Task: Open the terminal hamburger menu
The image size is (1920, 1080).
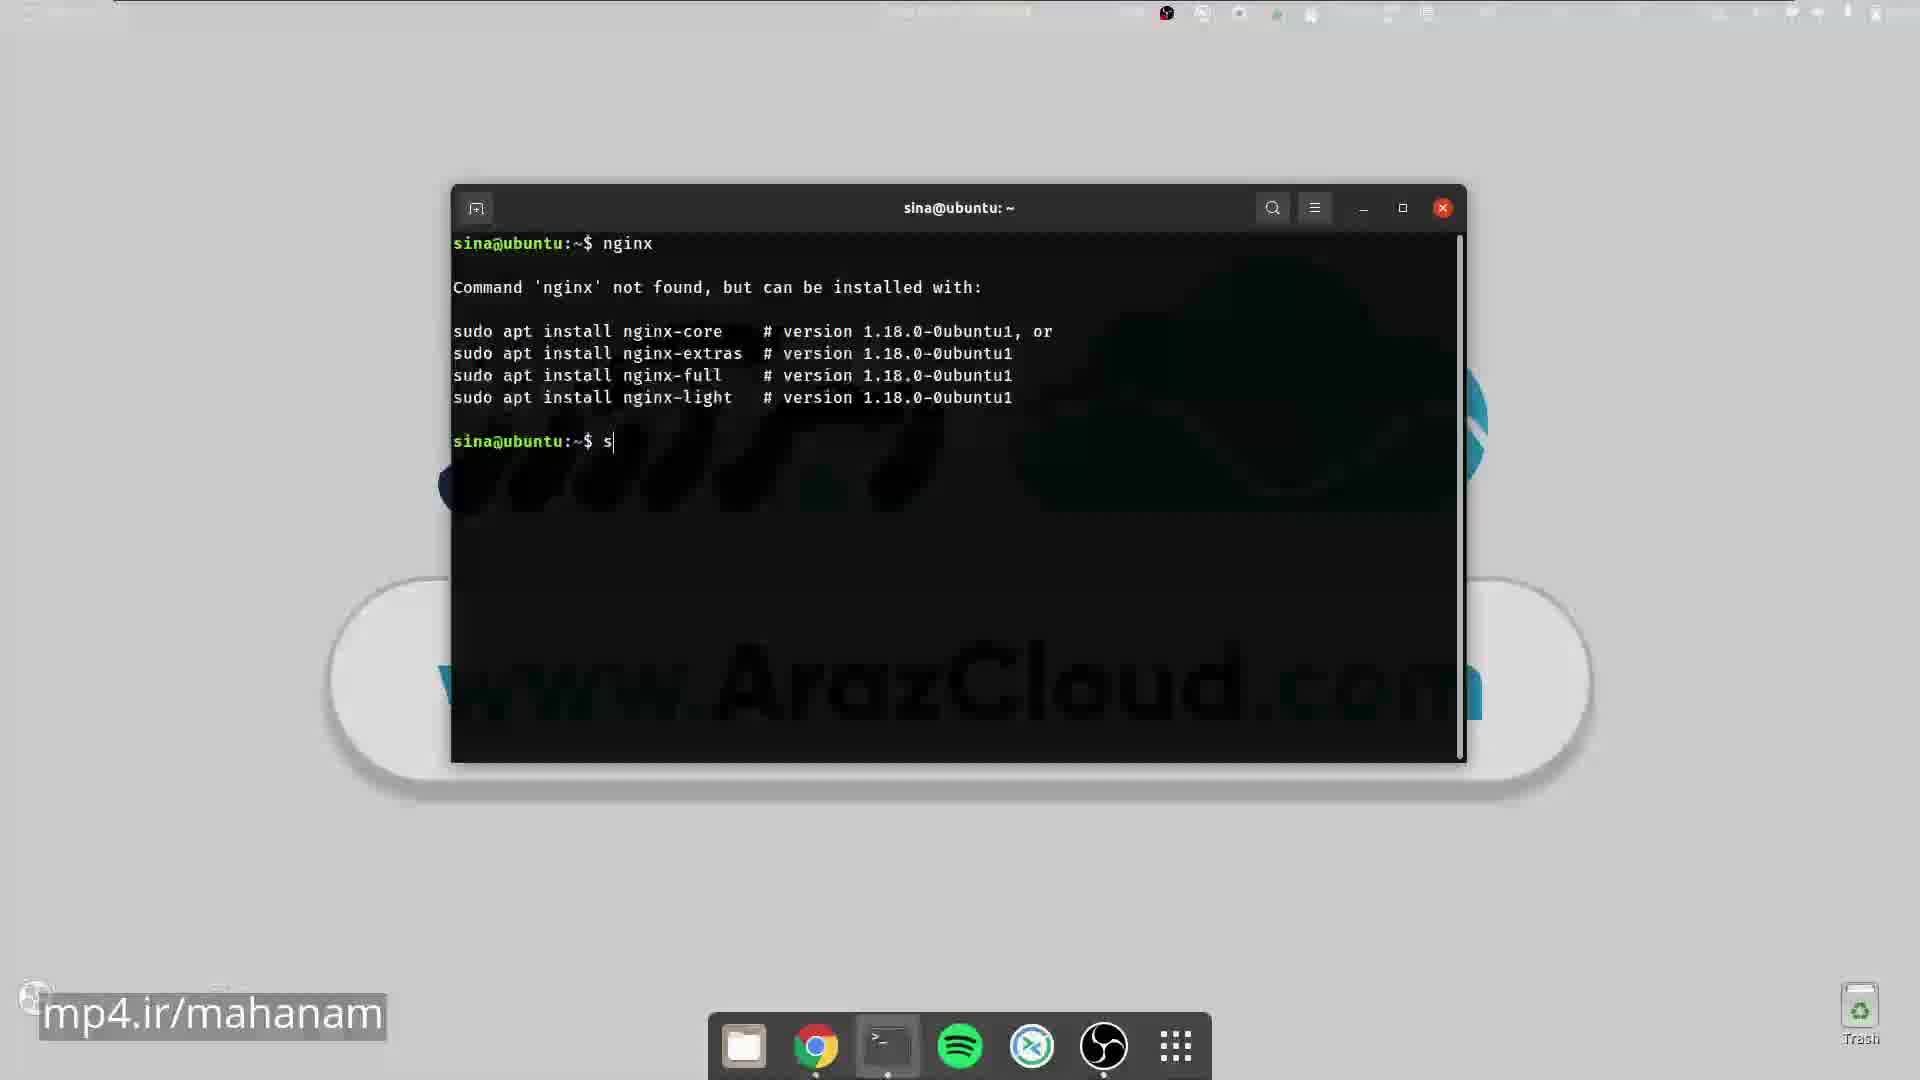Action: (1315, 208)
